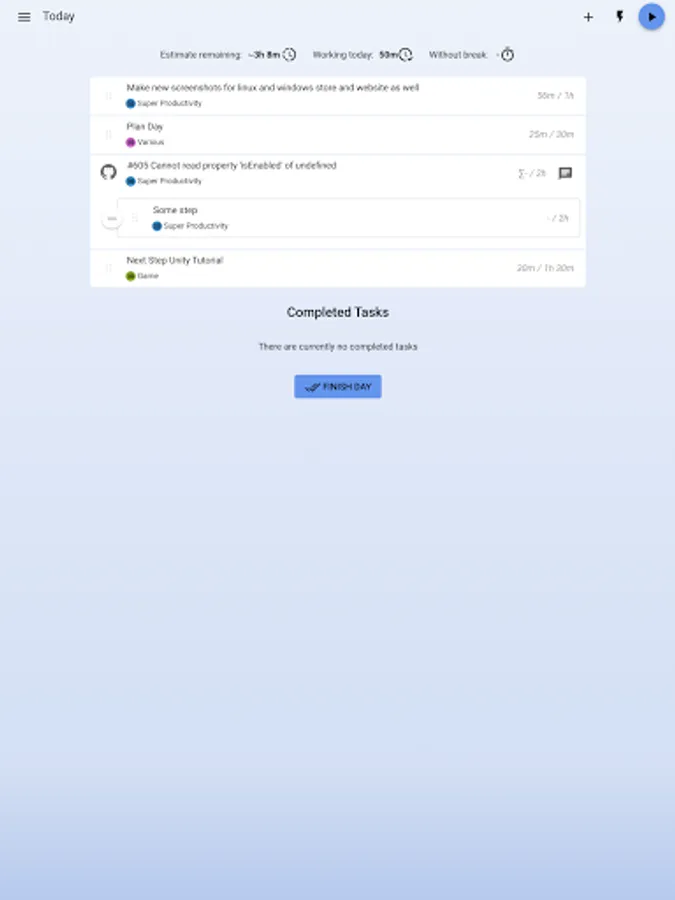Open the lightning bolt bookmark bar
Screen dimensions: 675x900
[620, 17]
